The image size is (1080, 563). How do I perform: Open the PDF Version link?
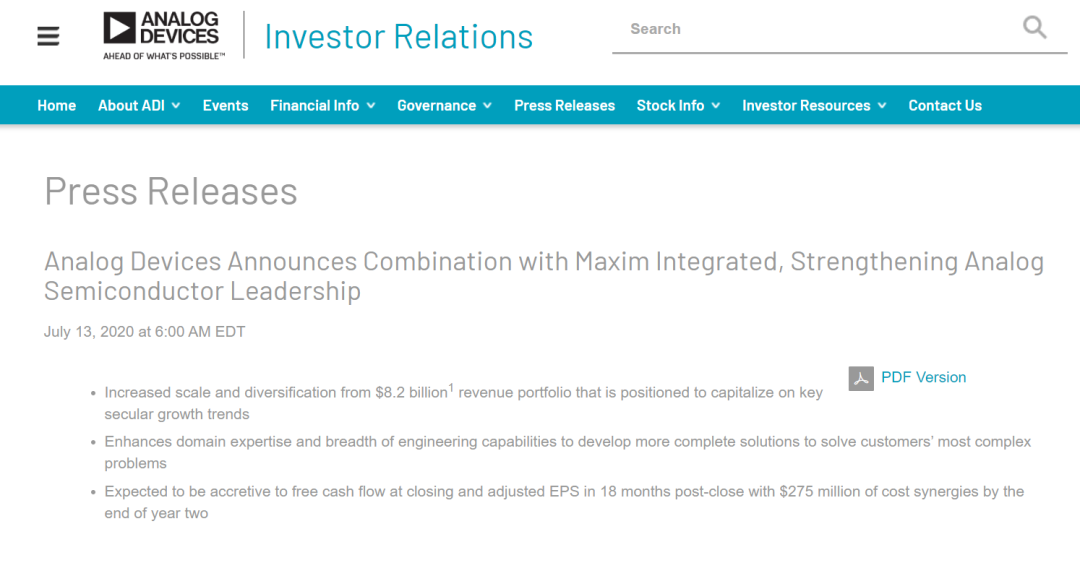coord(924,378)
